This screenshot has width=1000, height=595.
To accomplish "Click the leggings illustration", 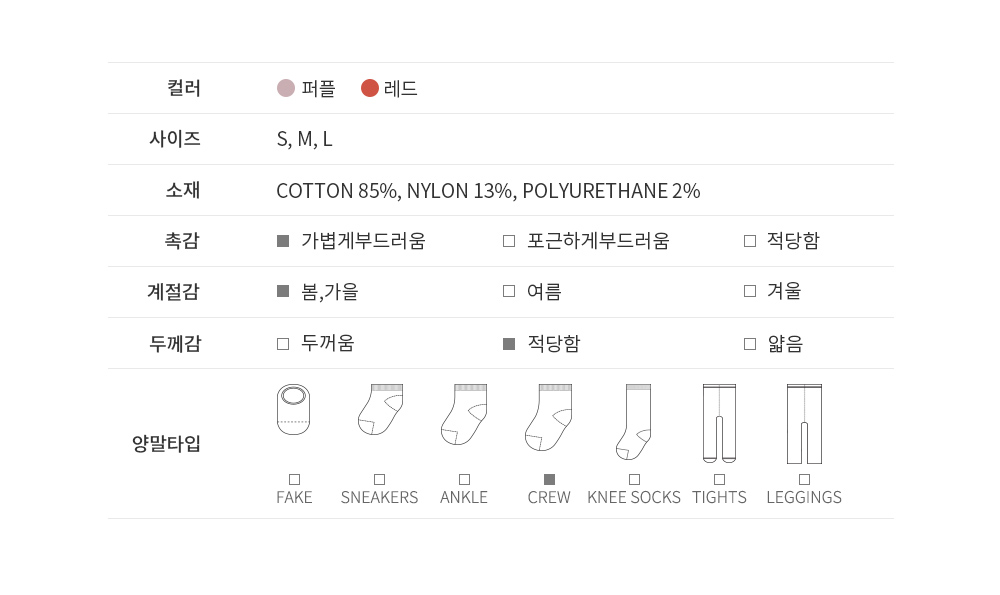I will pos(804,423).
